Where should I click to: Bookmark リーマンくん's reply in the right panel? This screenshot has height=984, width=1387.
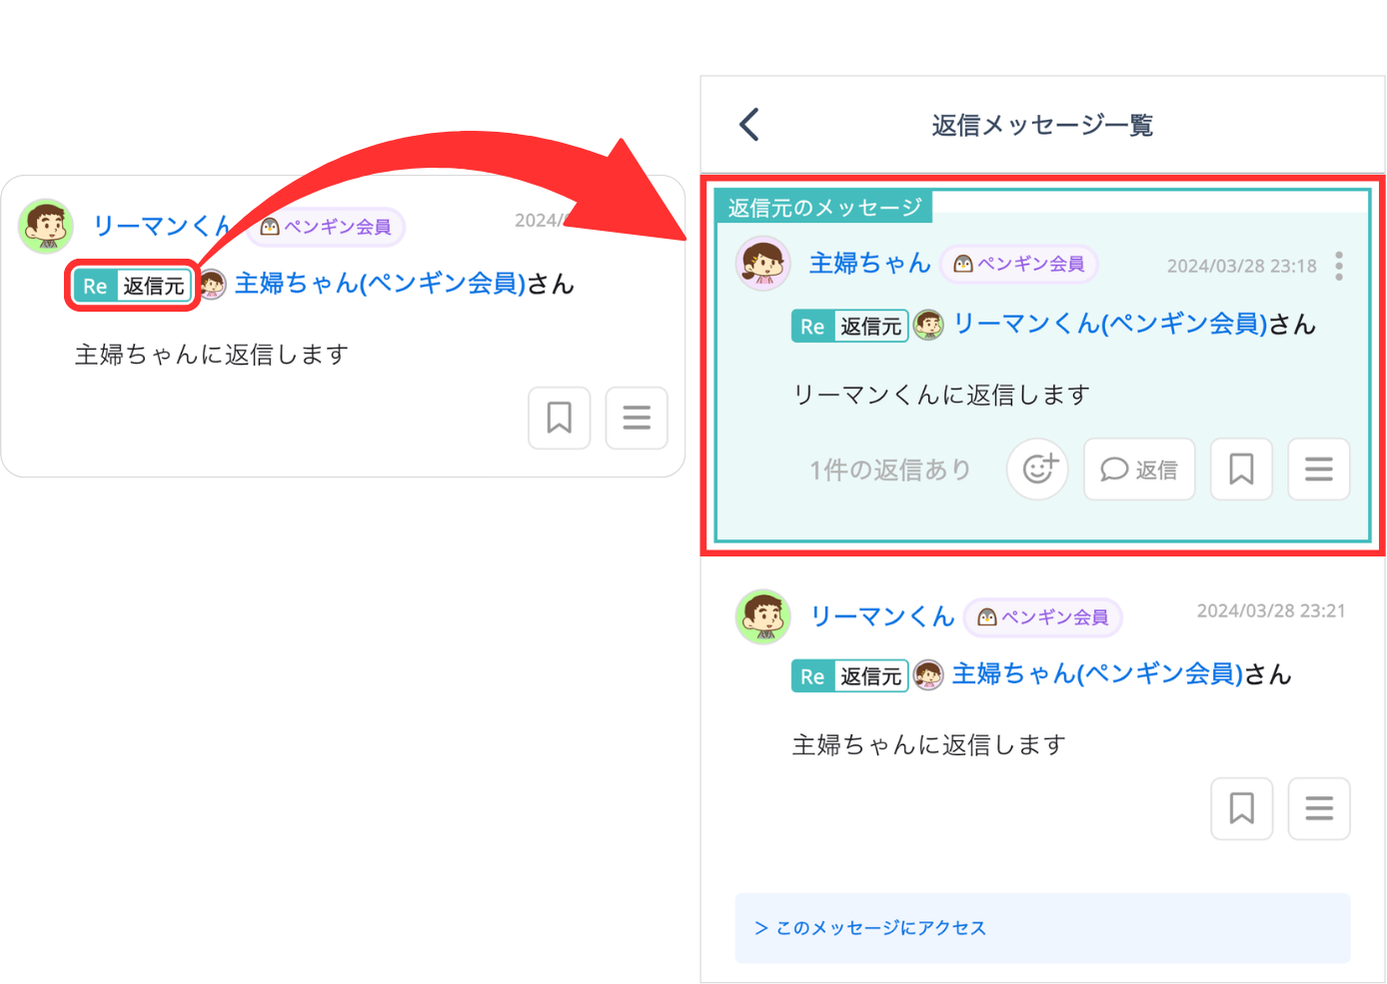pyautogui.click(x=1241, y=808)
